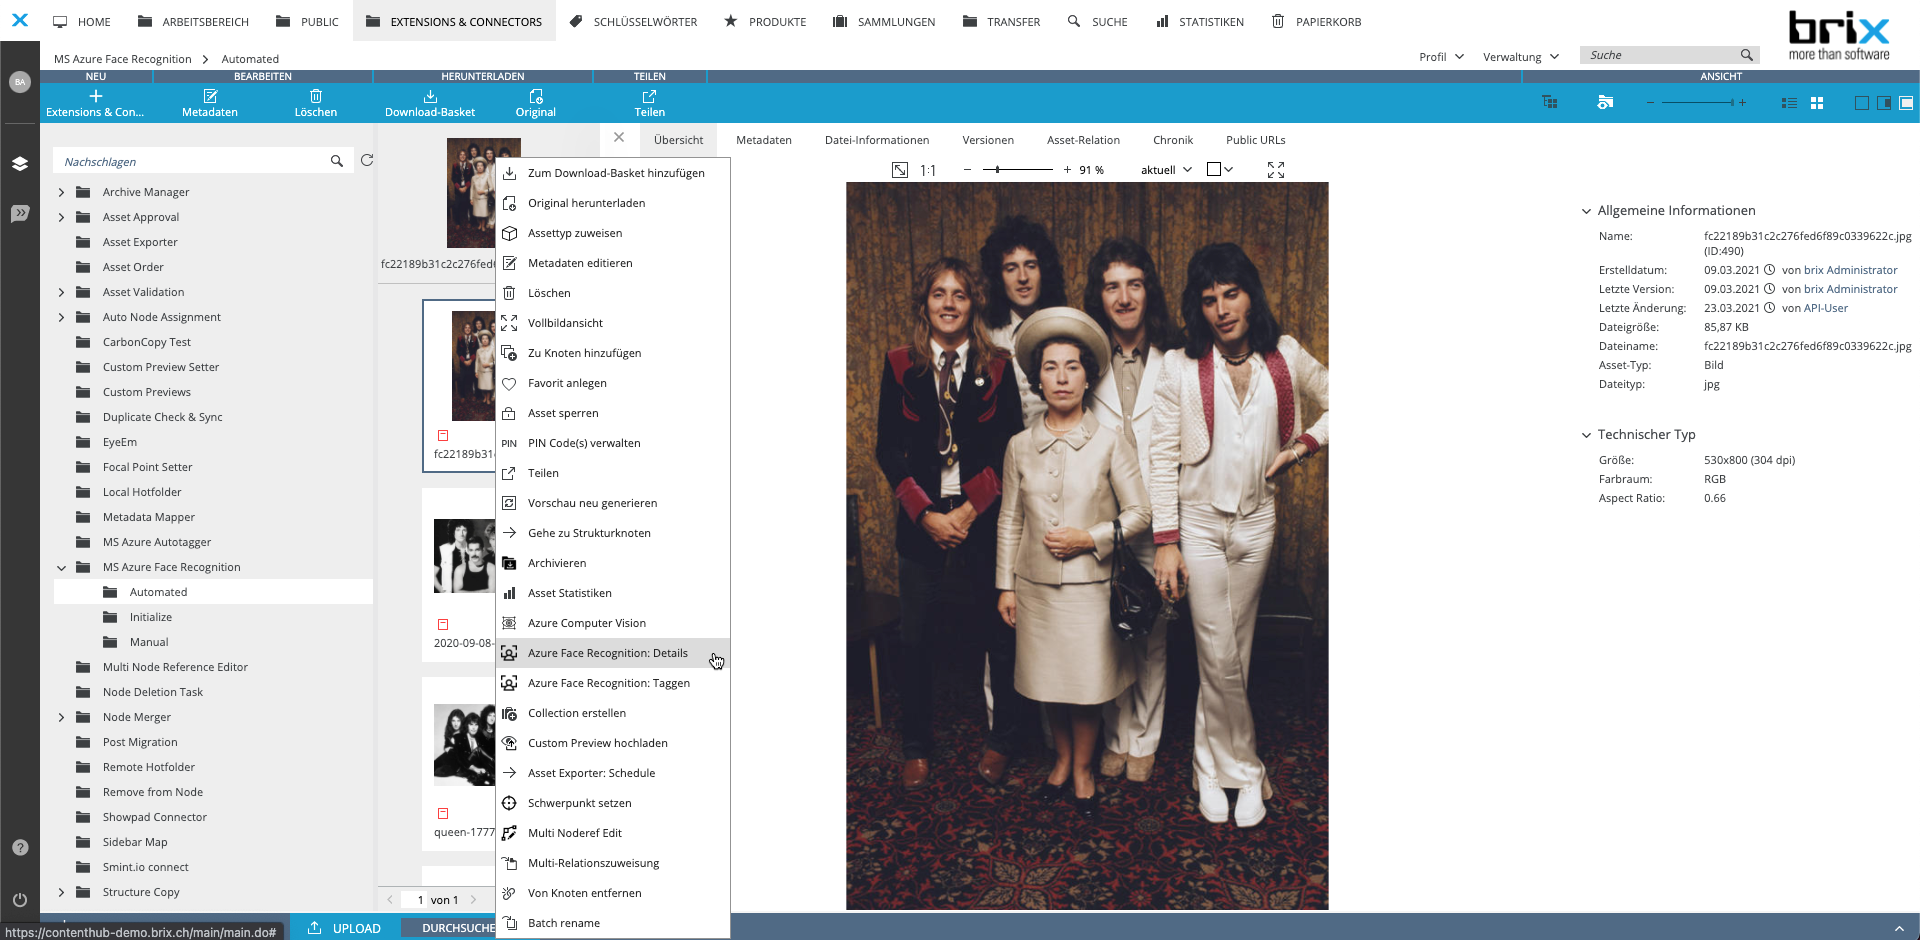The width and height of the screenshot is (1920, 940).
Task: Toggle the checkbox on 2020-09-08 thumbnail
Action: [x=443, y=625]
